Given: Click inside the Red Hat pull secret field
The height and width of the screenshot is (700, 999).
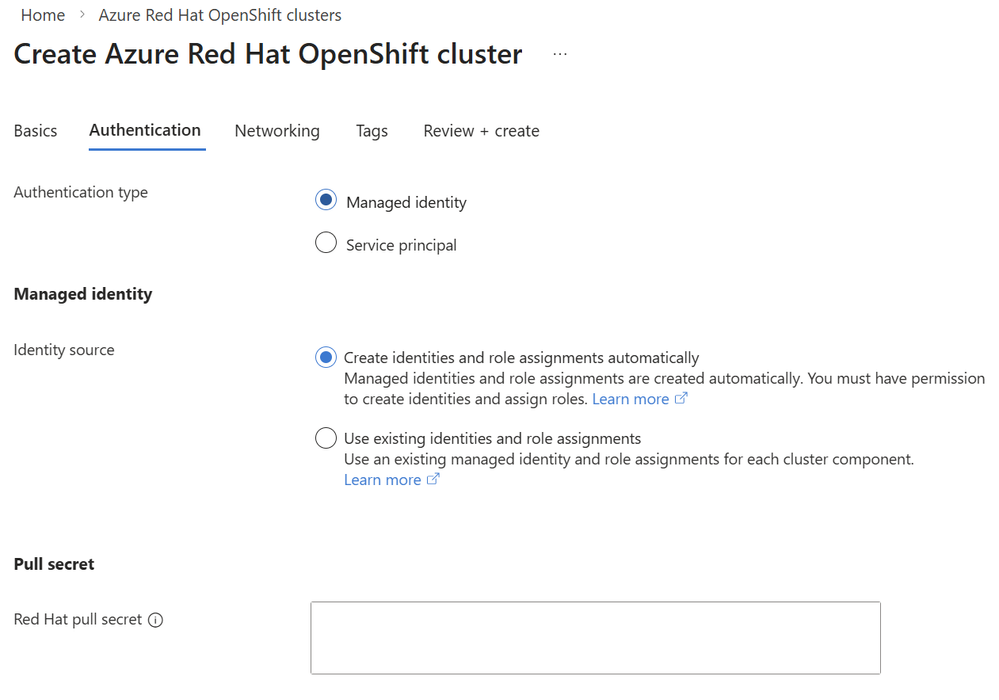Looking at the screenshot, I should (x=595, y=636).
